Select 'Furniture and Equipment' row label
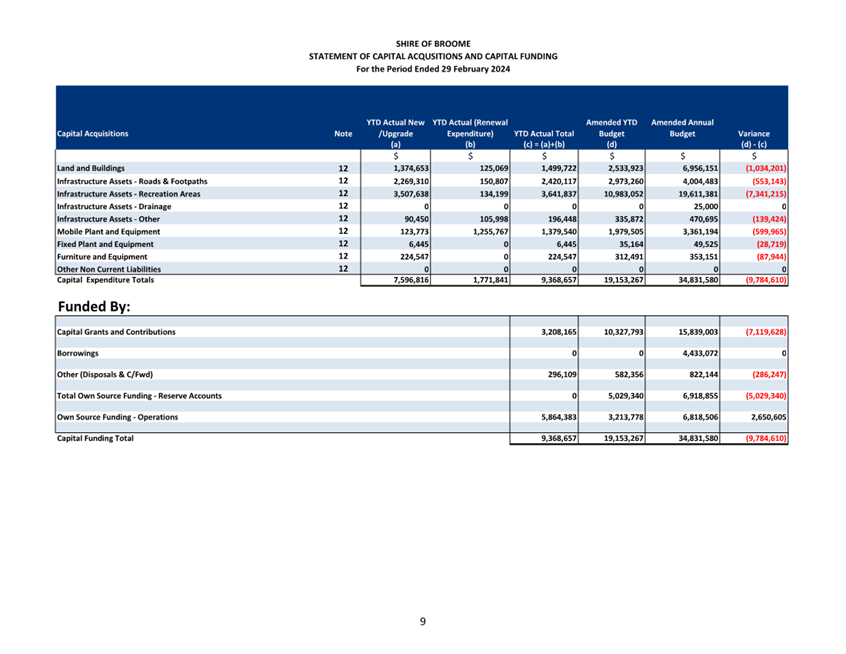This screenshot has height=654, width=846. pyautogui.click(x=102, y=257)
